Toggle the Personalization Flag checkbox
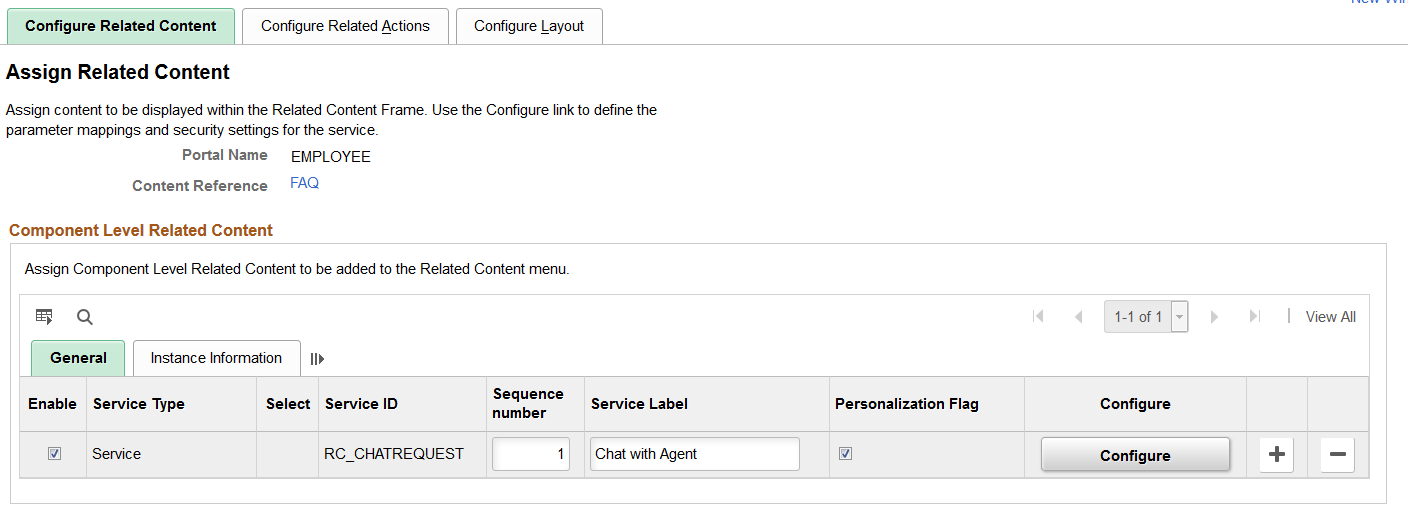1408x518 pixels. click(846, 454)
